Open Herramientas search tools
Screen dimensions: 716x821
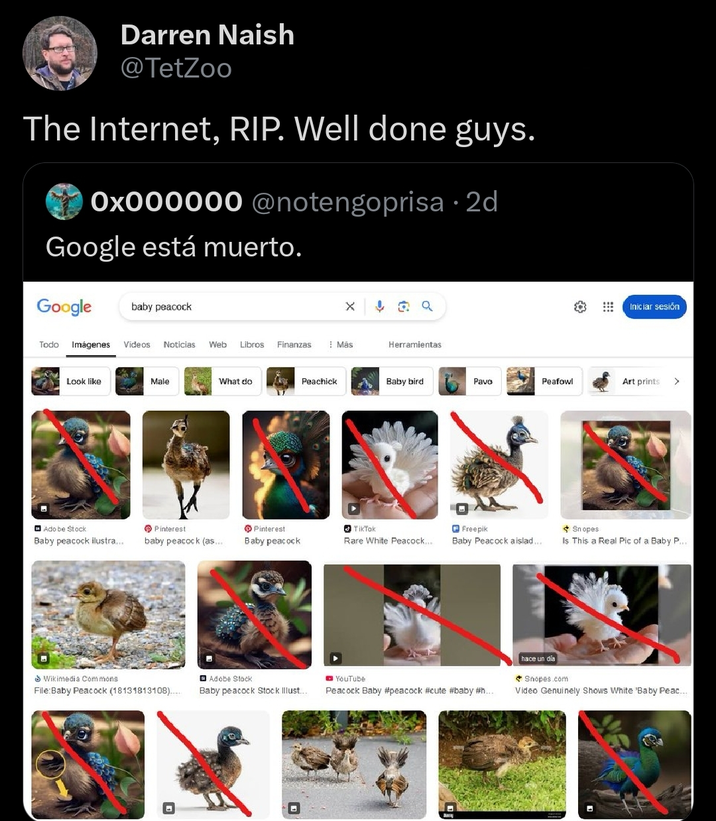click(x=414, y=344)
